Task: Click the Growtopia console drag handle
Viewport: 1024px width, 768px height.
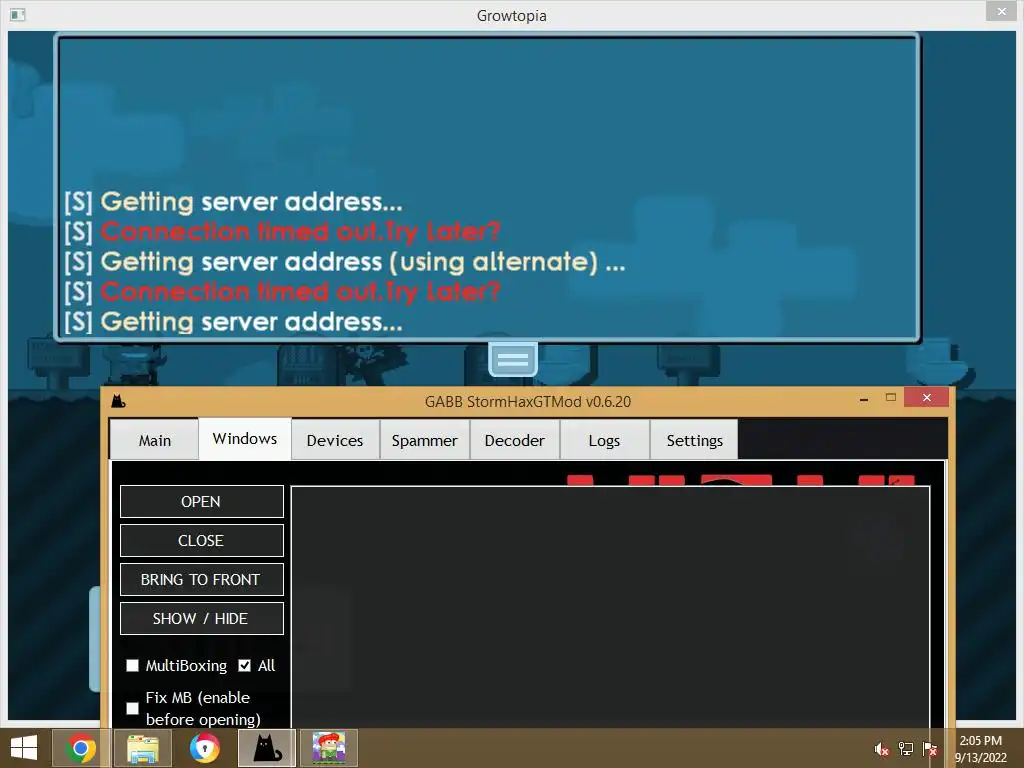Action: pyautogui.click(x=513, y=359)
